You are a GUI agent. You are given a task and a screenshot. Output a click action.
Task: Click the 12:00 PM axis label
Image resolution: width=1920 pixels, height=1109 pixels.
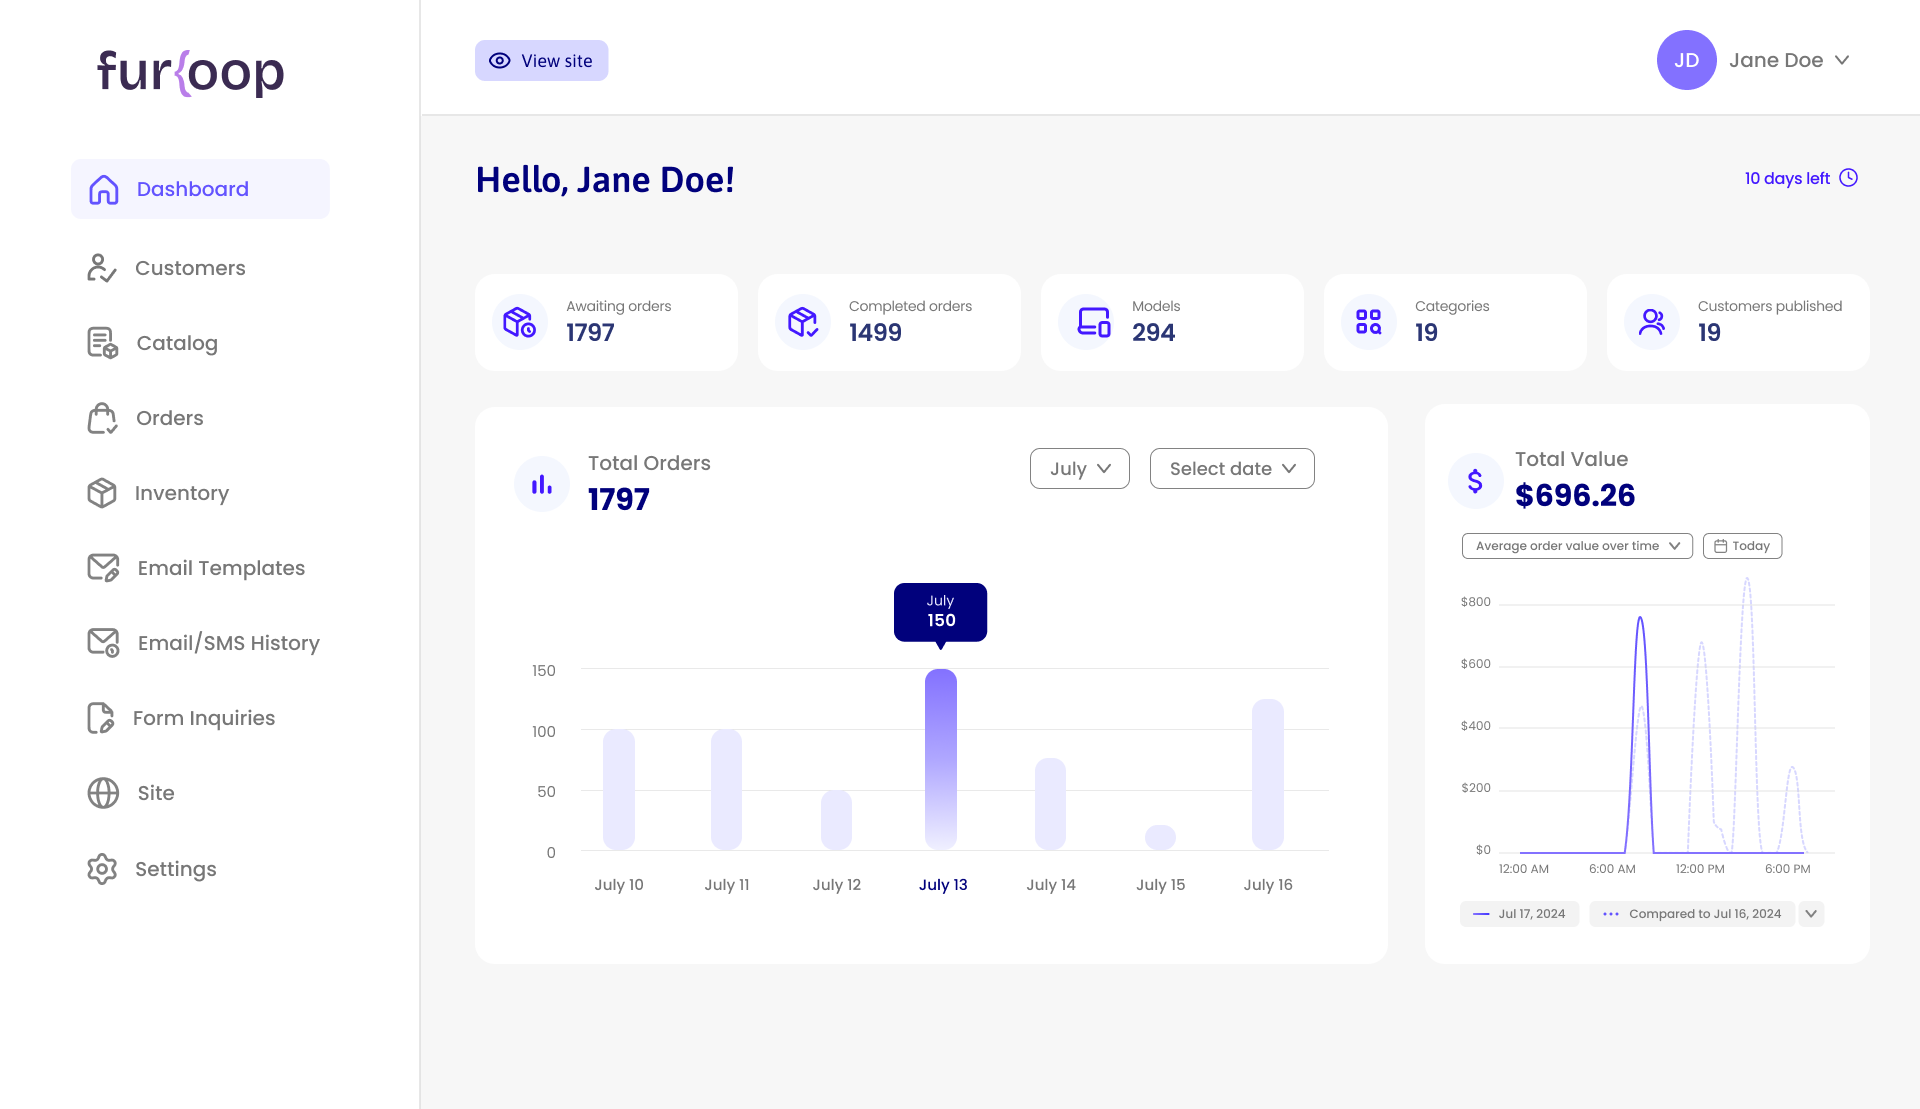tap(1700, 869)
